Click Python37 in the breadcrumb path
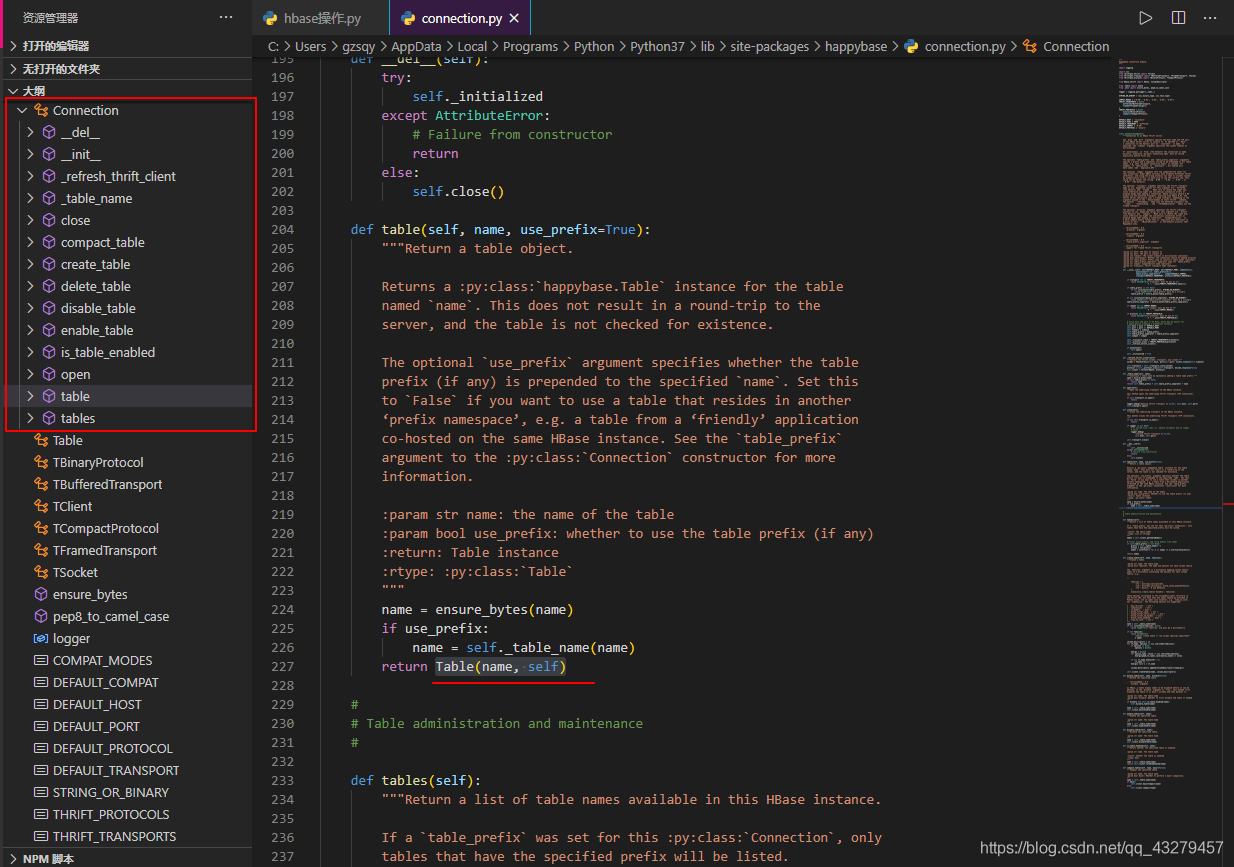 [658, 46]
